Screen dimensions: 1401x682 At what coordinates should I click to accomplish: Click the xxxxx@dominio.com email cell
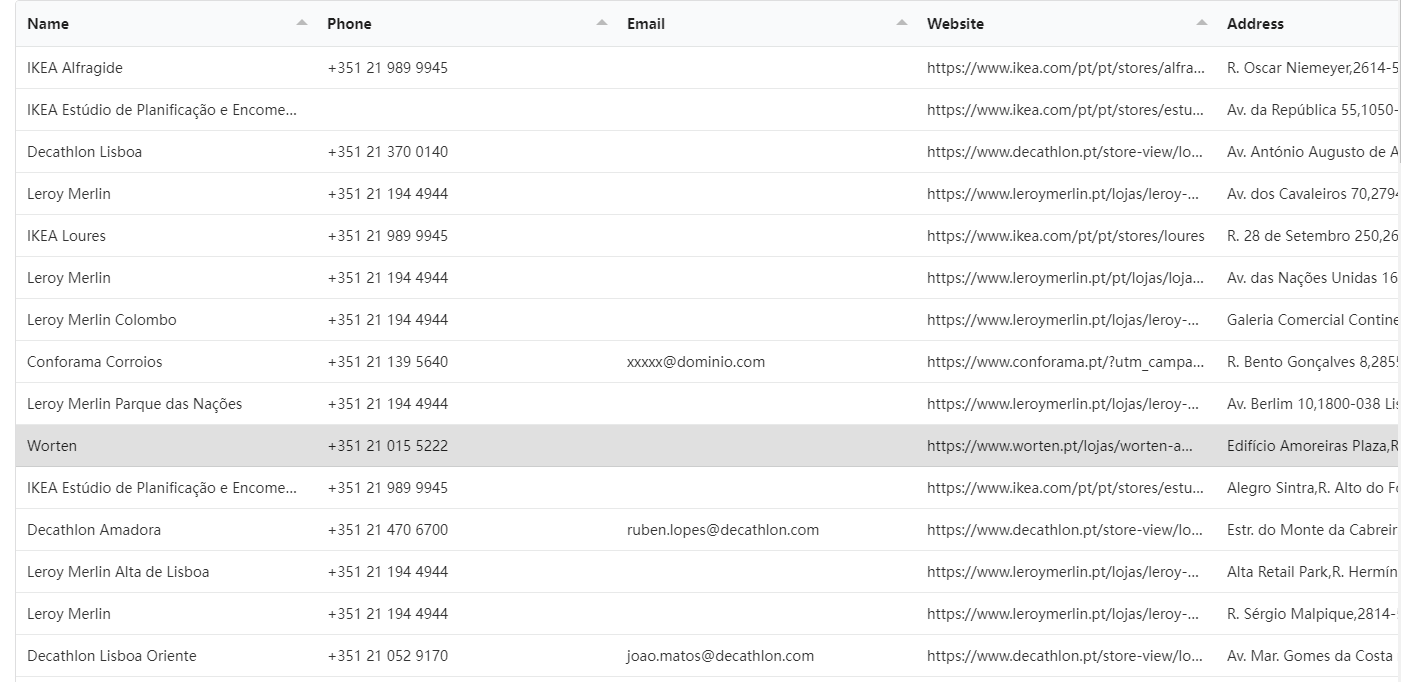coord(695,362)
